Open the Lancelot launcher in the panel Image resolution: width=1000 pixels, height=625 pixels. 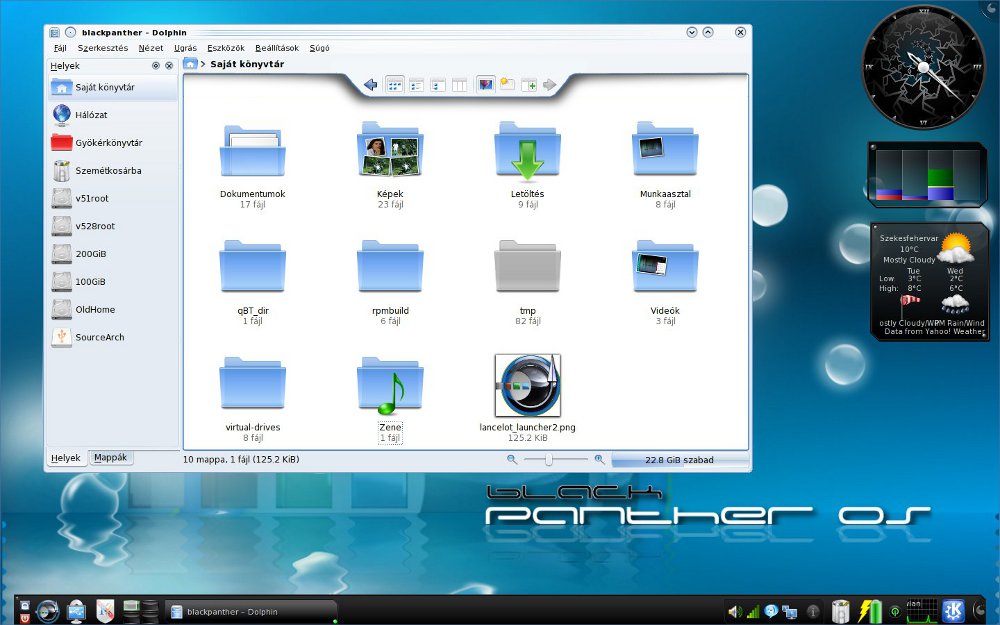coord(48,612)
